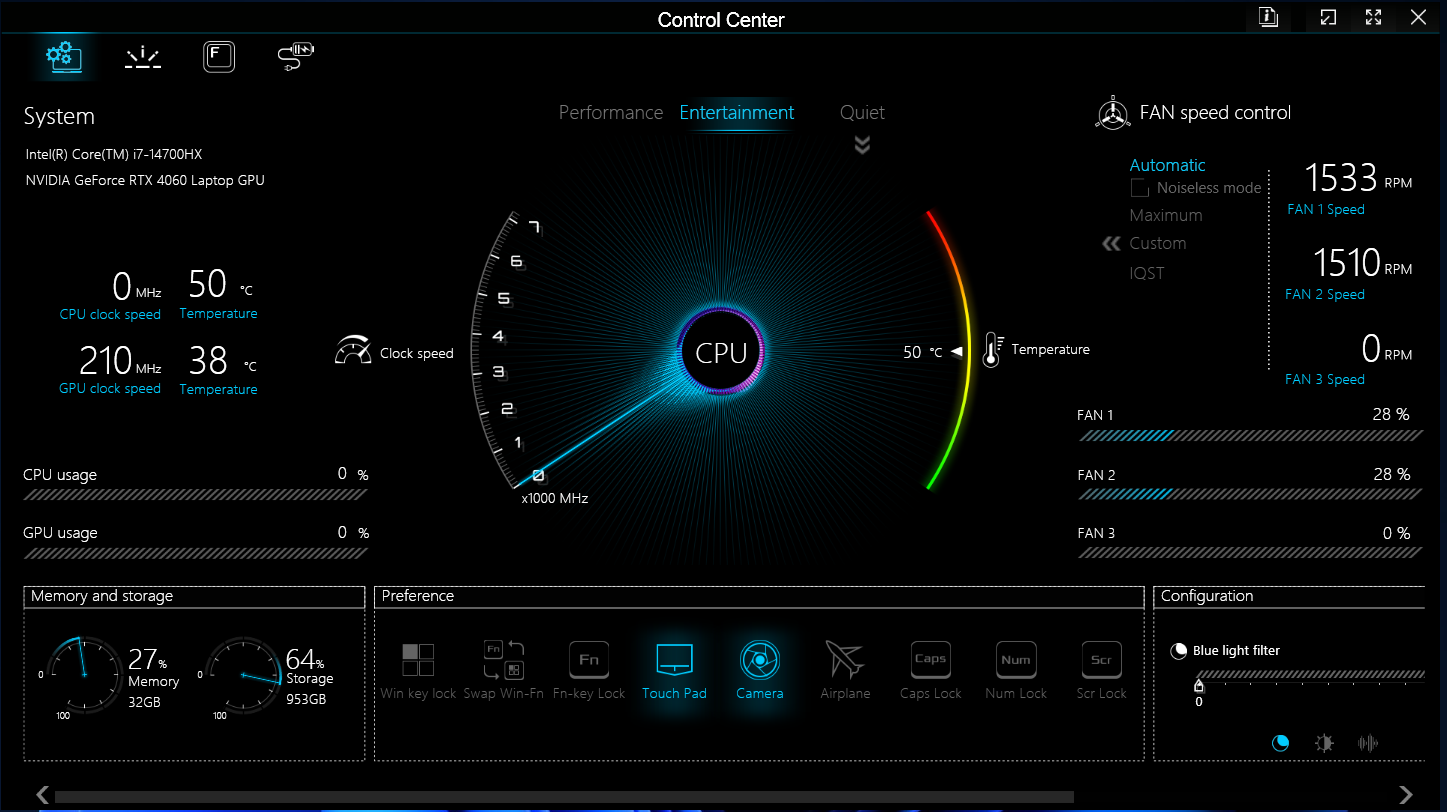Toggle Airplane mode
The width and height of the screenshot is (1447, 812).
pos(845,669)
